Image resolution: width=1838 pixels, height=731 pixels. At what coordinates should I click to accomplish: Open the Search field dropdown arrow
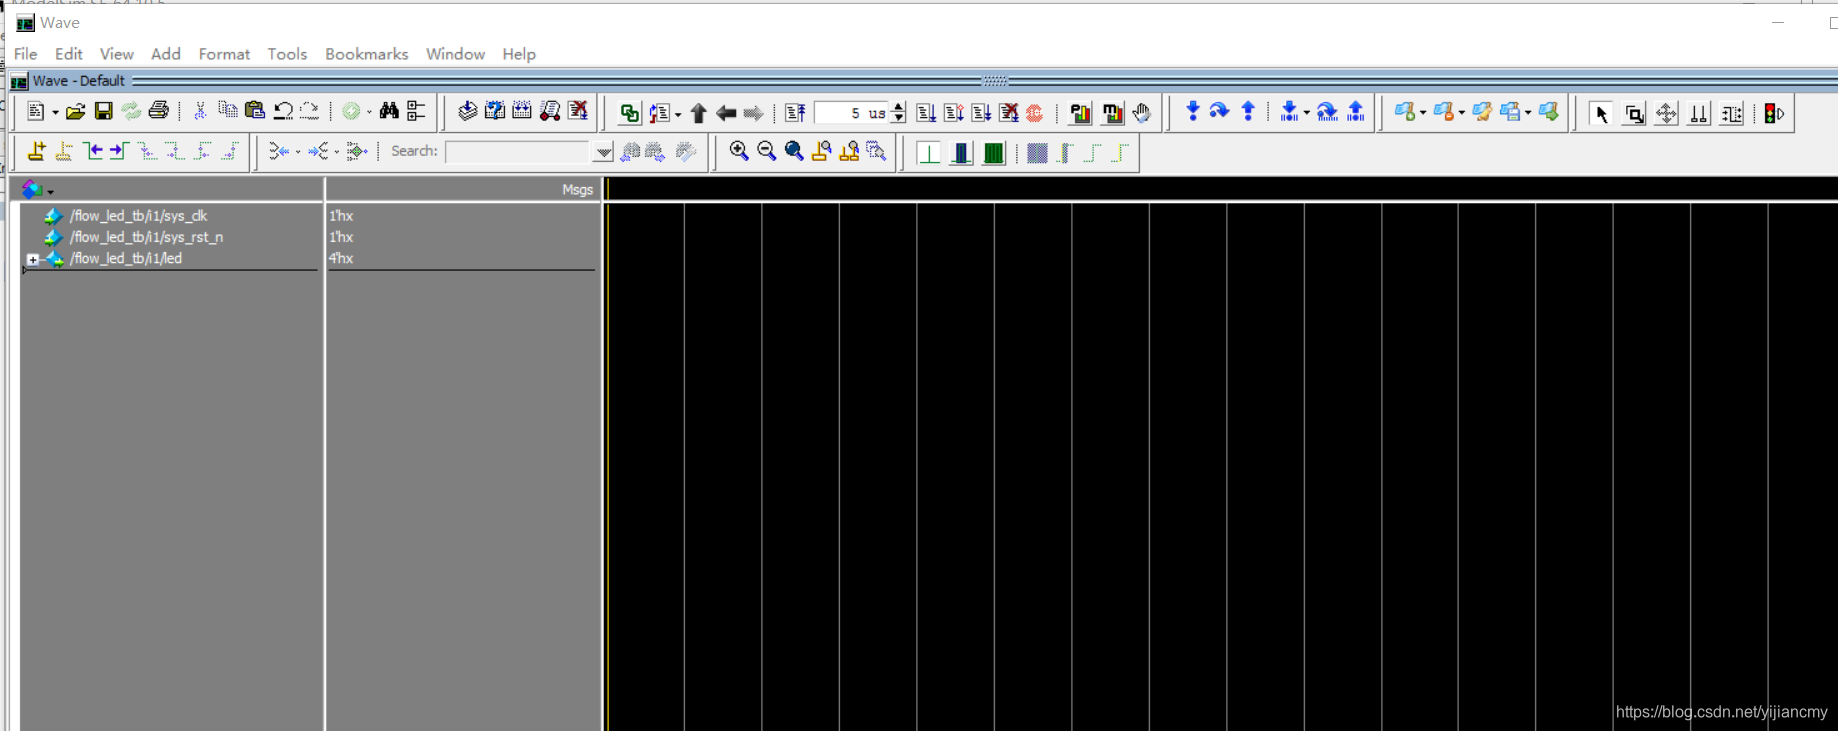[603, 152]
